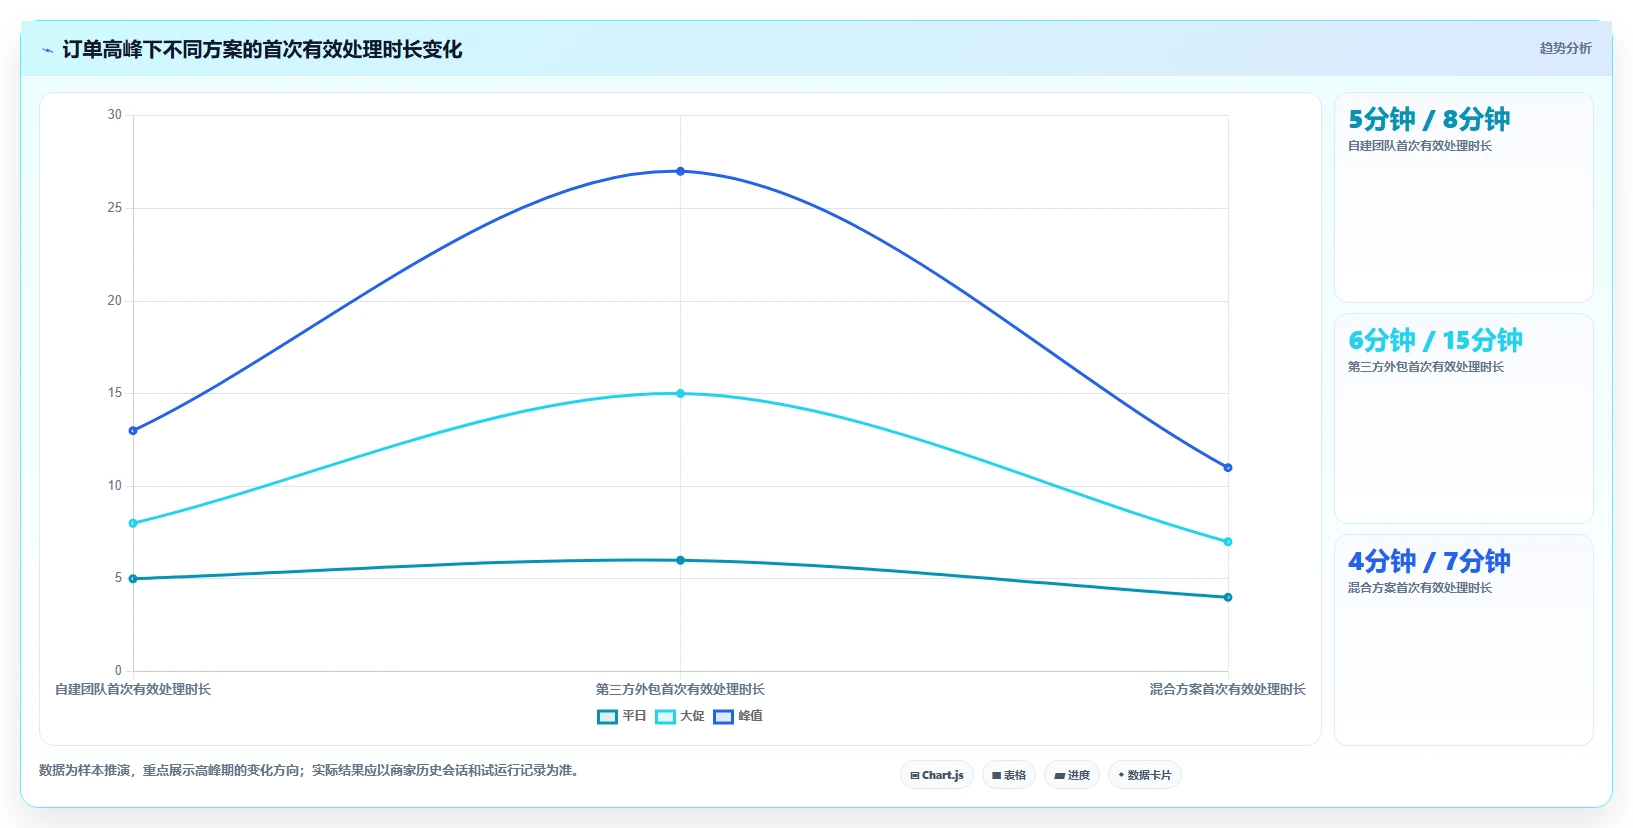
Task: Click the y-axis tick label 30
Action: [114, 115]
